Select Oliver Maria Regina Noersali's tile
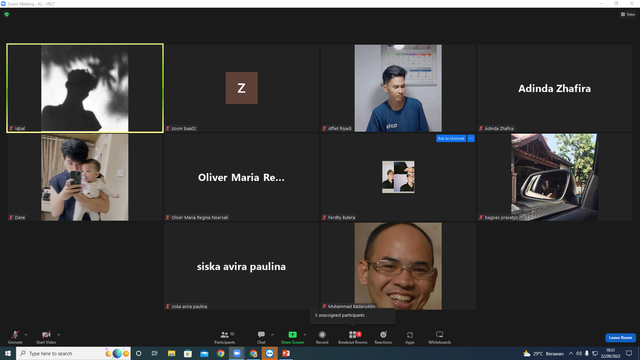640x360 pixels. [x=242, y=177]
